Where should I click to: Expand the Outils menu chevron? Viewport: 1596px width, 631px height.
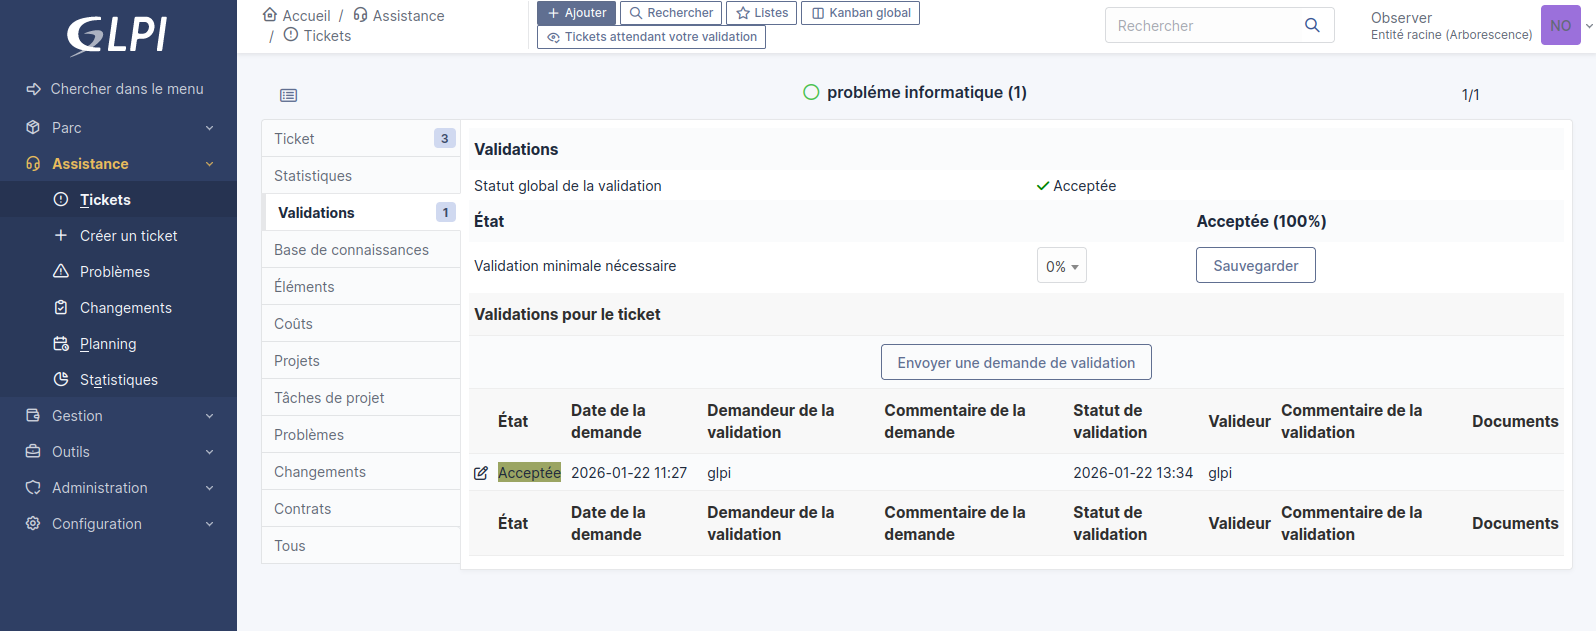click(x=209, y=452)
